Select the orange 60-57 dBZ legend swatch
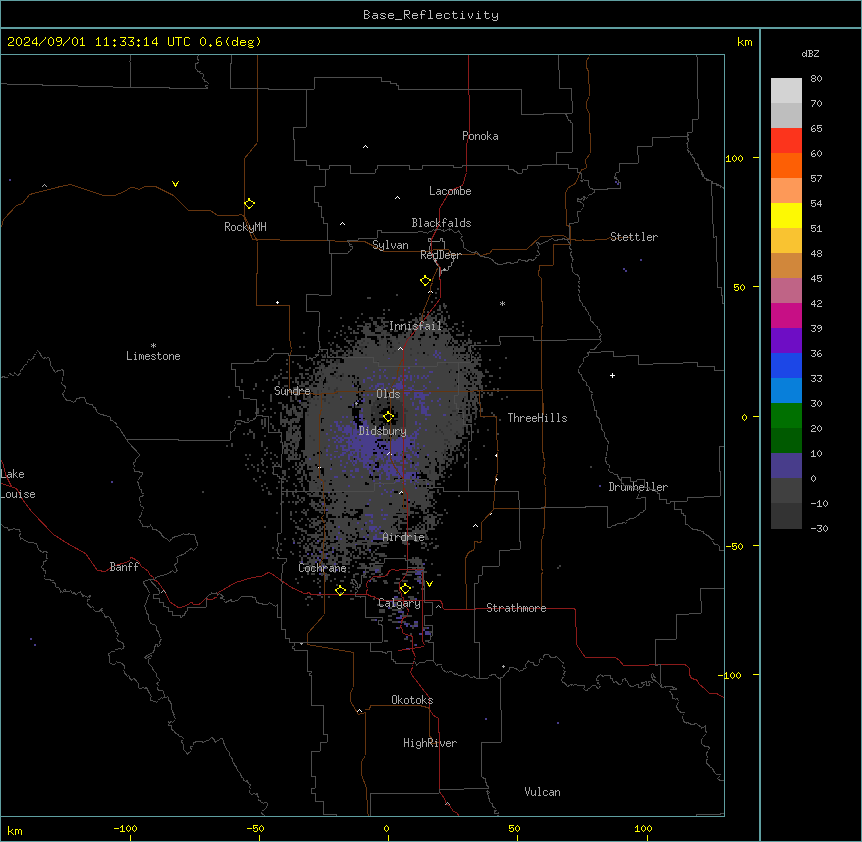862x842 pixels. tap(786, 165)
